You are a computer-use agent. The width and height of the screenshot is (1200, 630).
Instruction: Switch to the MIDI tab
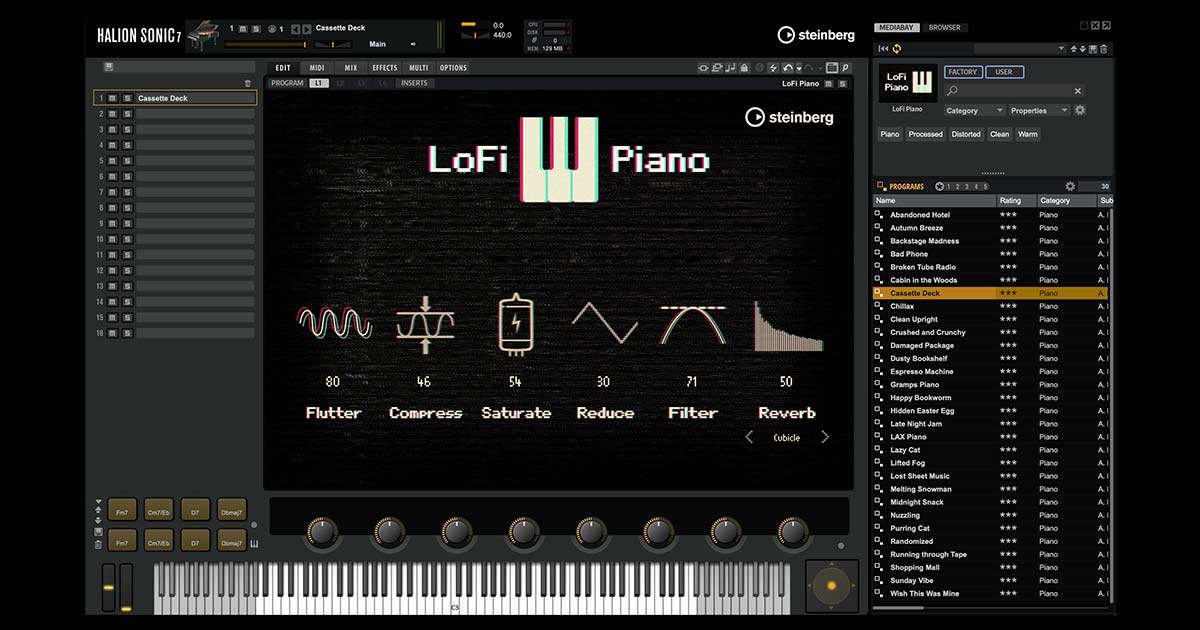(317, 68)
